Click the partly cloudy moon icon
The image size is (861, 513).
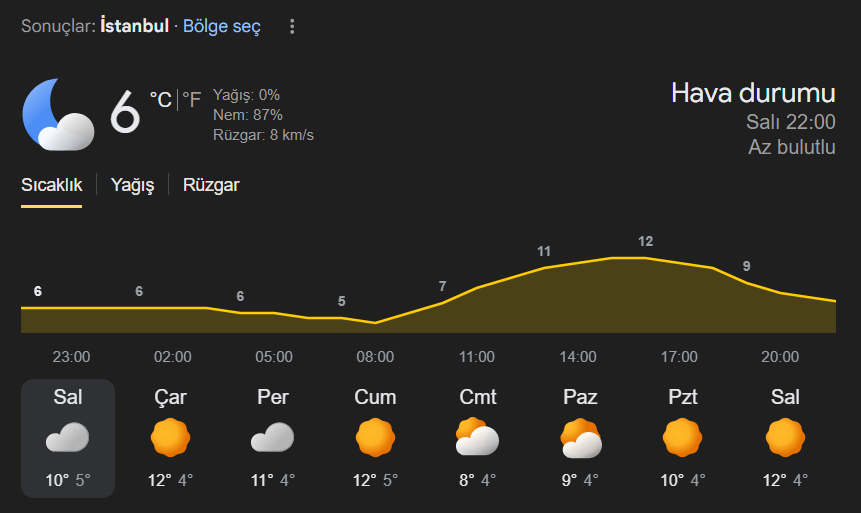(58, 115)
